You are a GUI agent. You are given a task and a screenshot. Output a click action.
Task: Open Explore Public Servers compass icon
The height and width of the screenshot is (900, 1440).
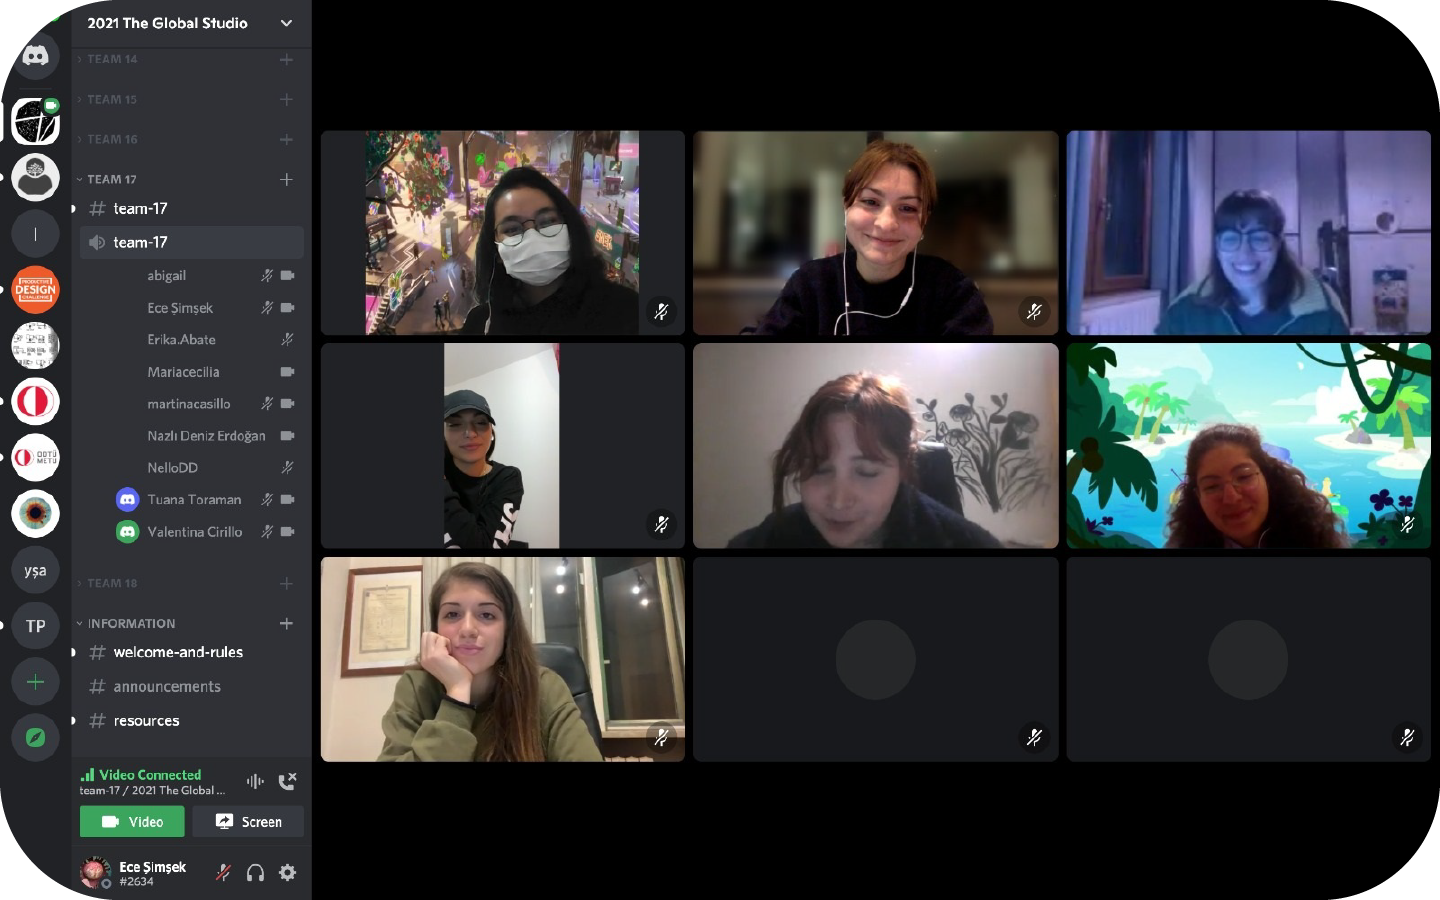(x=35, y=738)
